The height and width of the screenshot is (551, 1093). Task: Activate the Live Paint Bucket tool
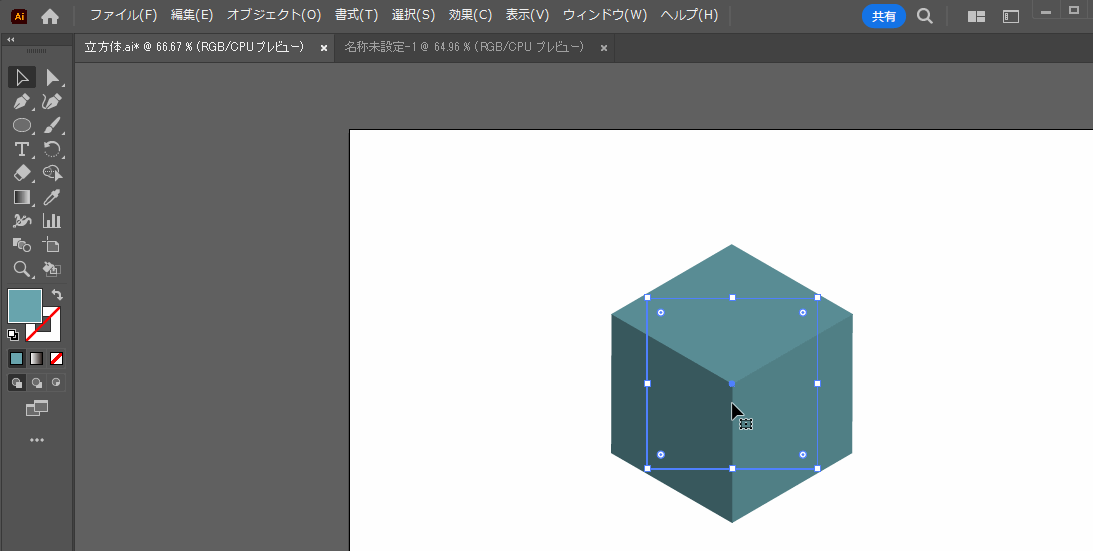(x=52, y=269)
